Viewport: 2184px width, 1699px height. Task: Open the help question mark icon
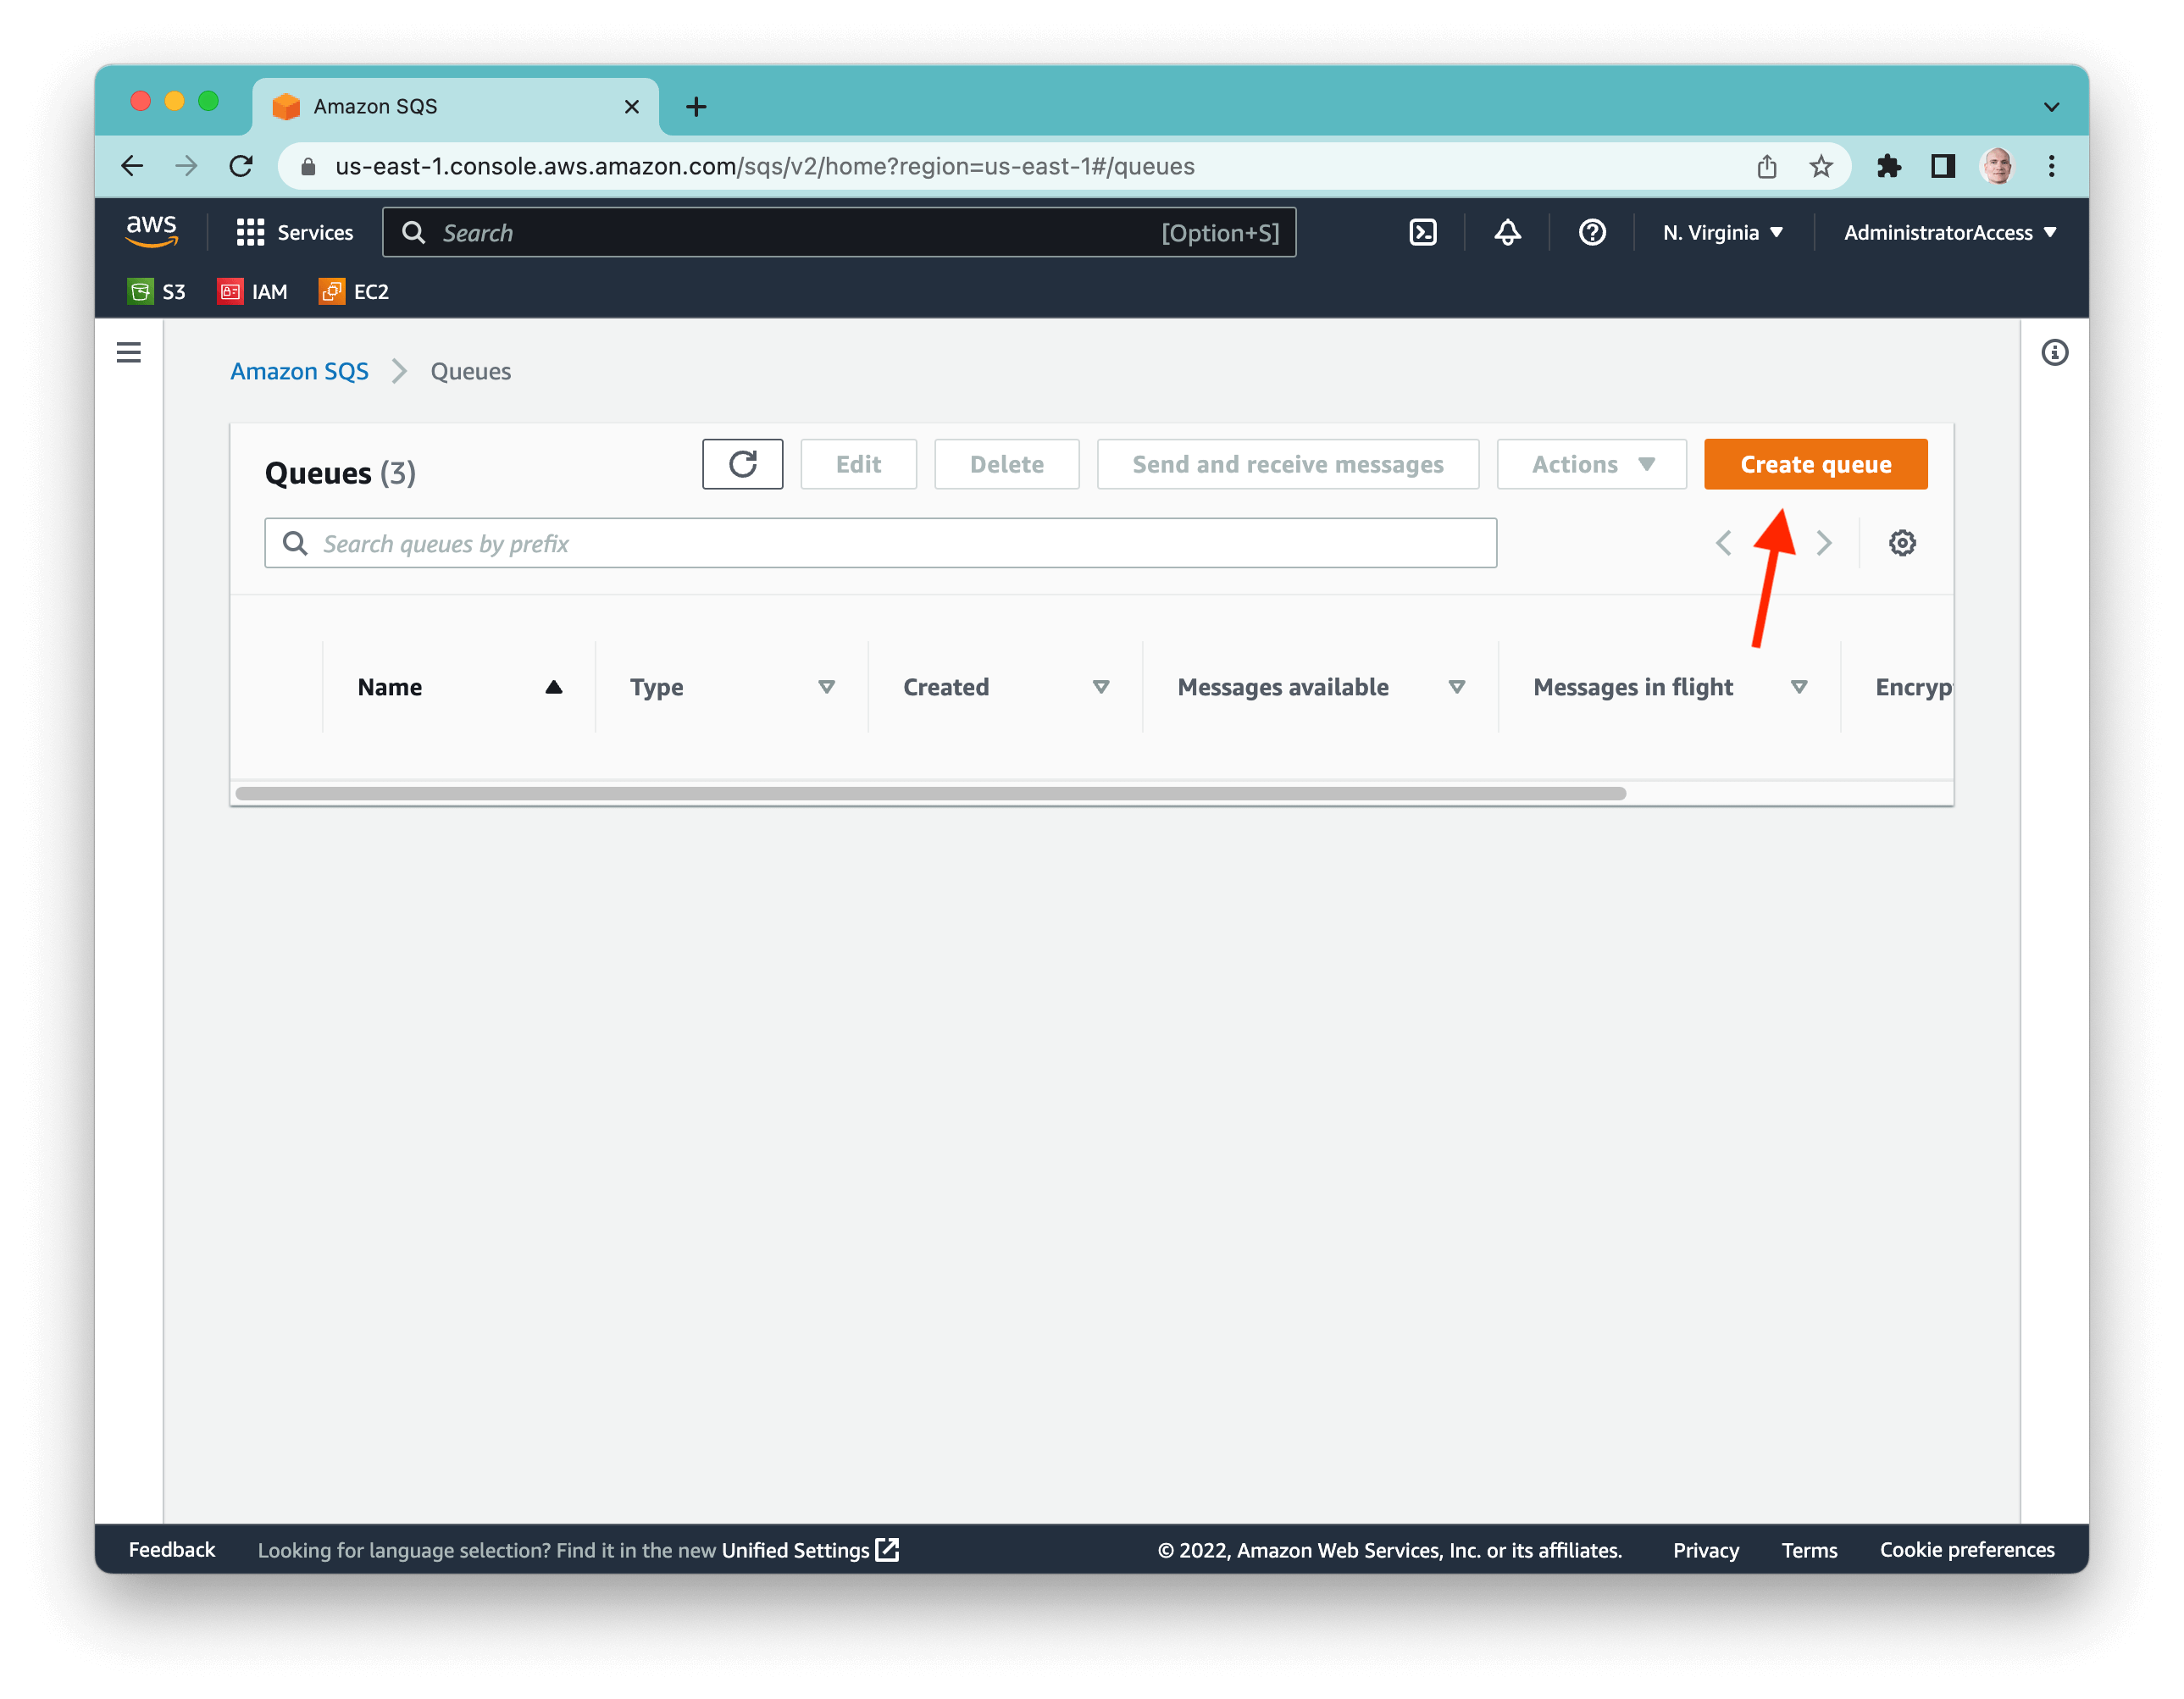click(1591, 232)
